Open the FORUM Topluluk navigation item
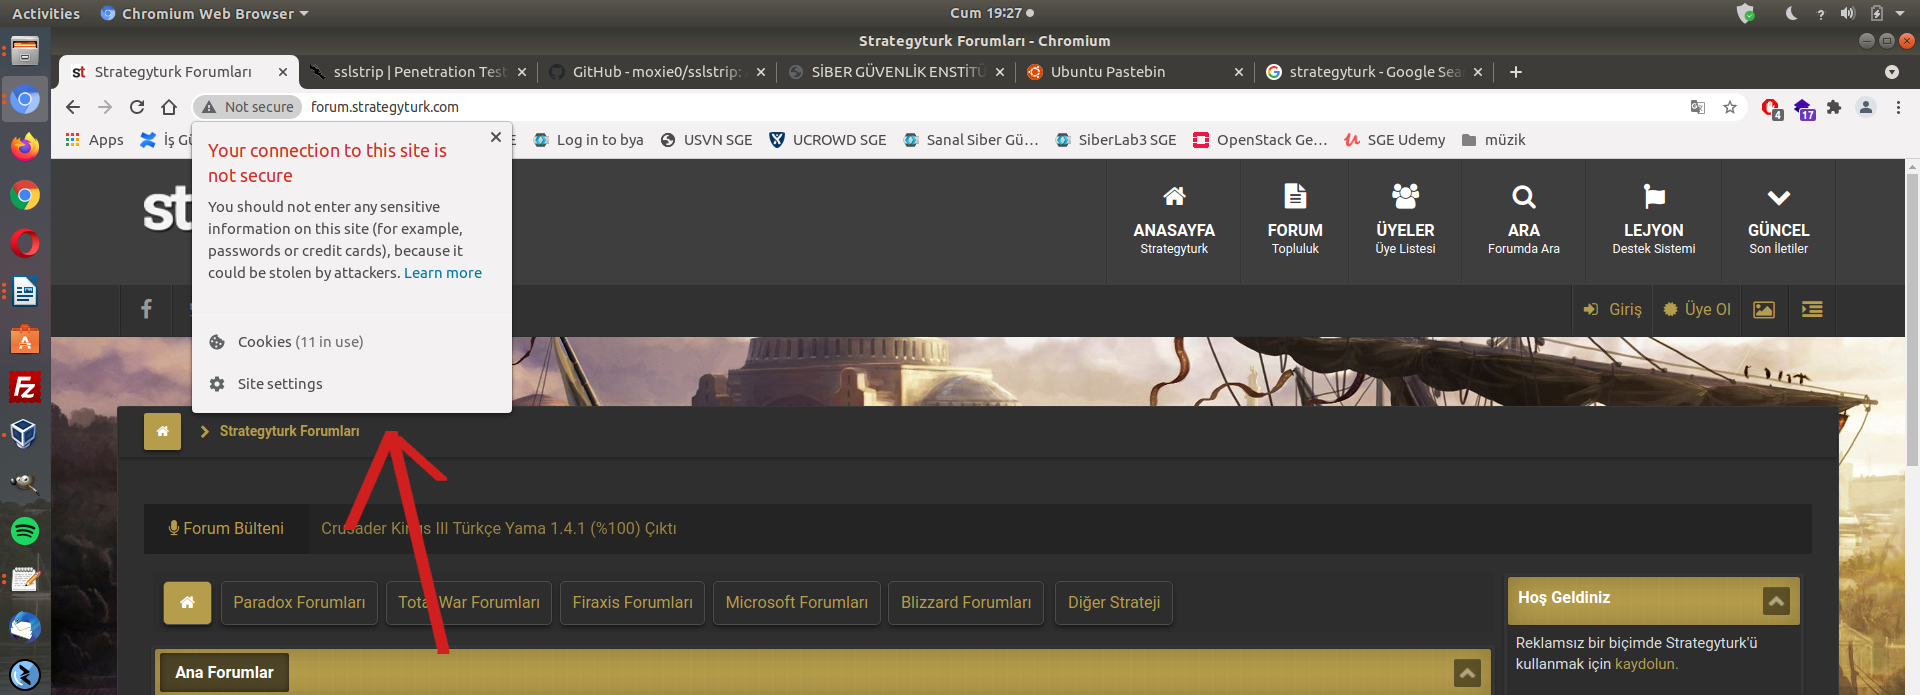 [x=1295, y=221]
